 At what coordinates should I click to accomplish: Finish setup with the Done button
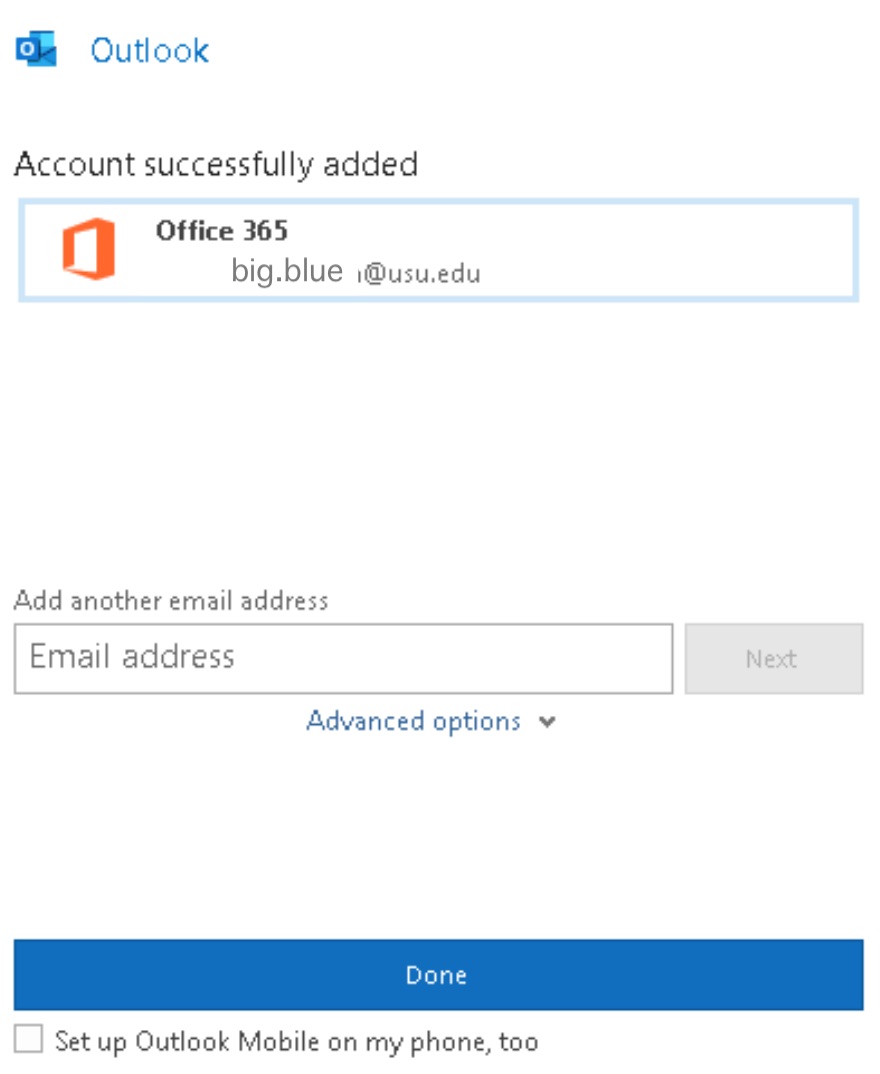[438, 975]
